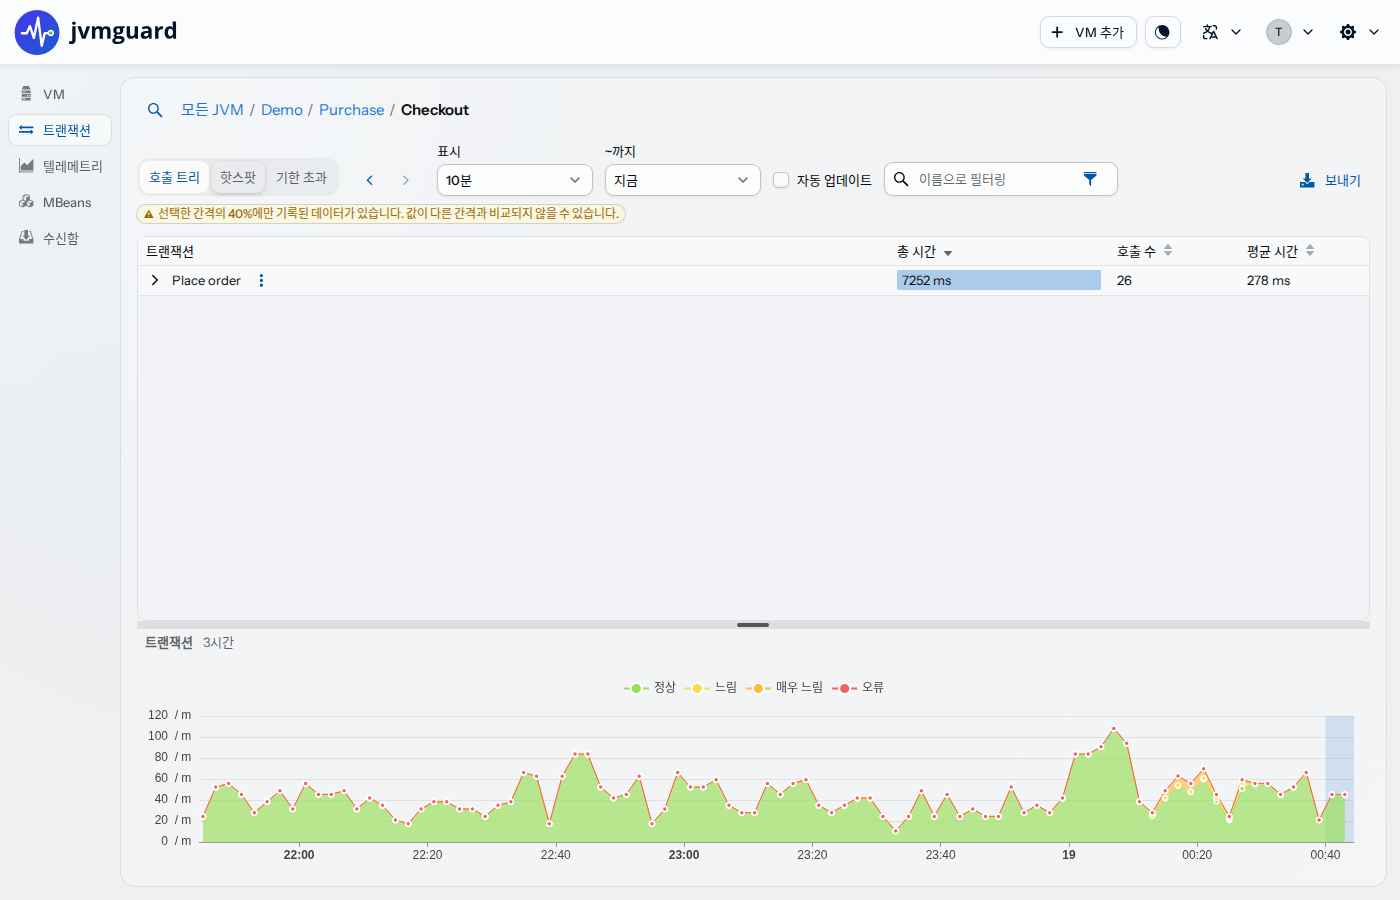Click the 트랜잭션 column header
The image size is (1400, 900).
click(170, 252)
